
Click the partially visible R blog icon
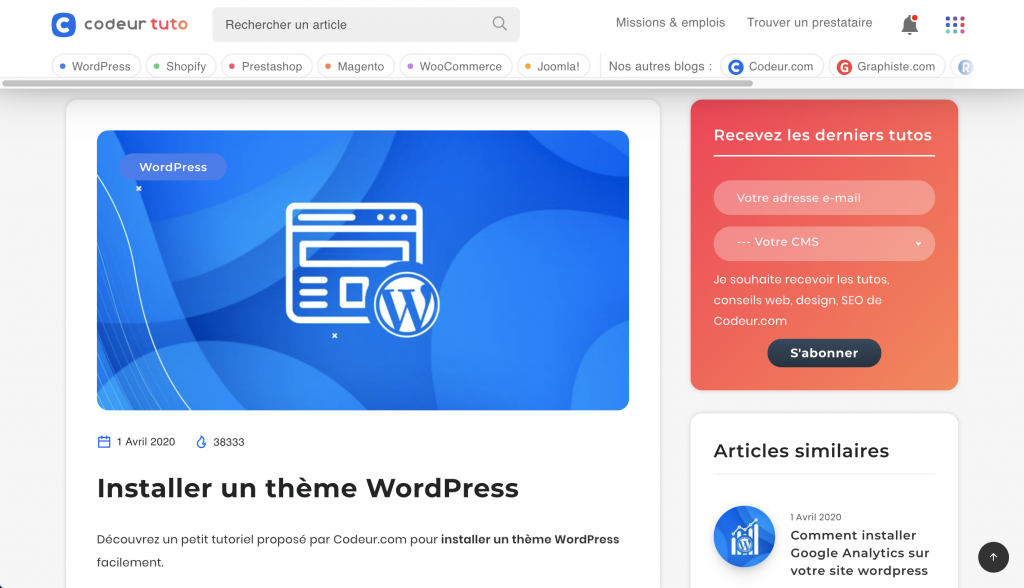965,67
